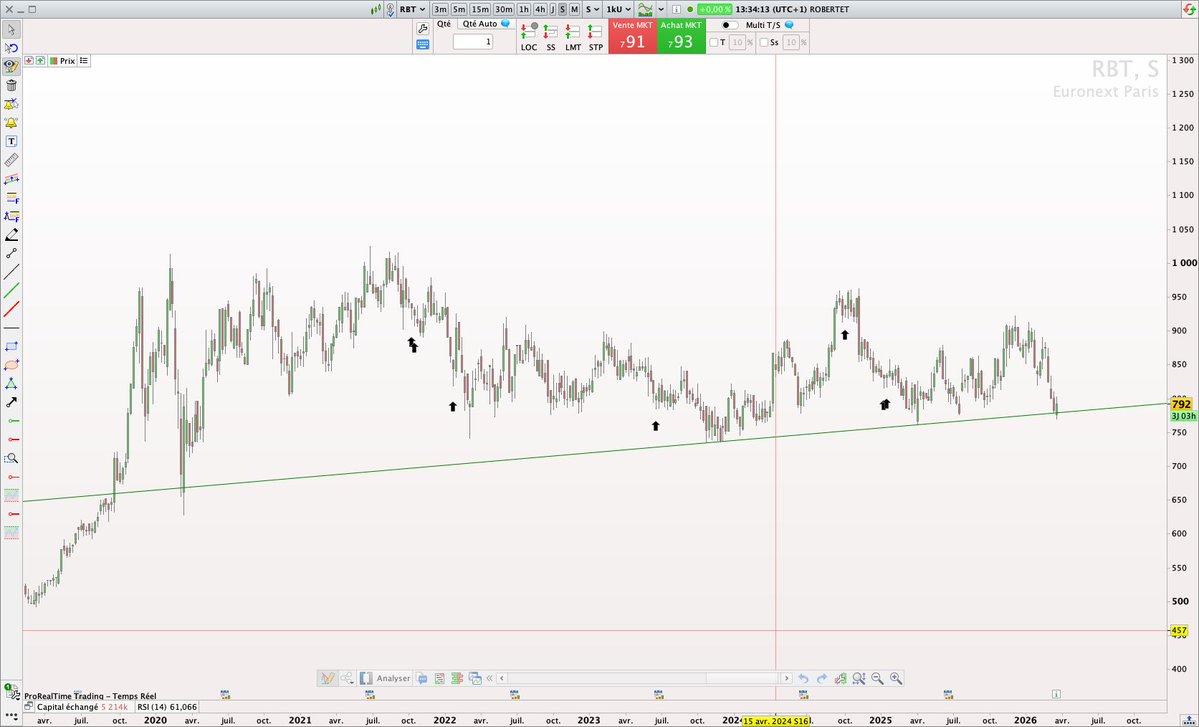Select the triangle drawing tool
The width and height of the screenshot is (1199, 727).
coord(11,384)
